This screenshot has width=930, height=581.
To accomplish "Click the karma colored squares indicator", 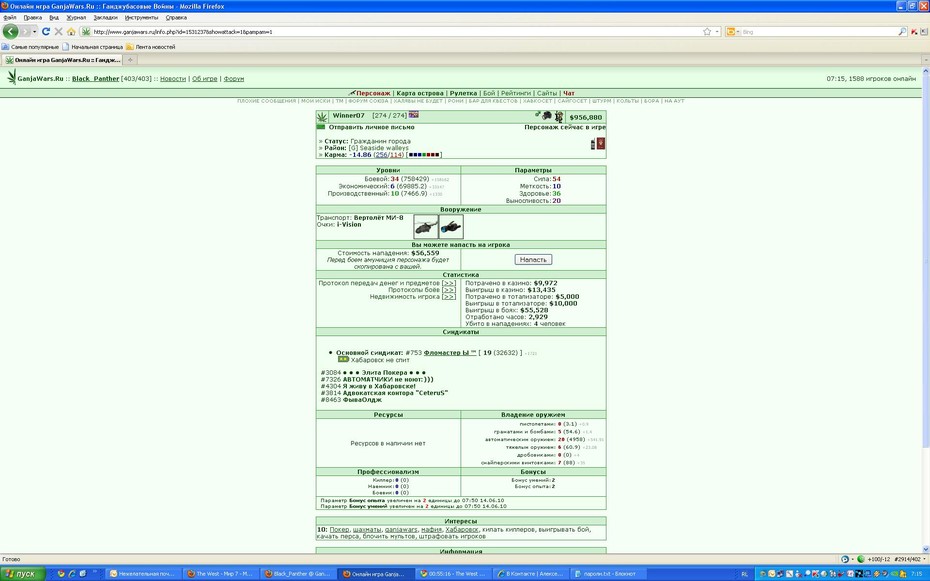I will click(x=424, y=155).
